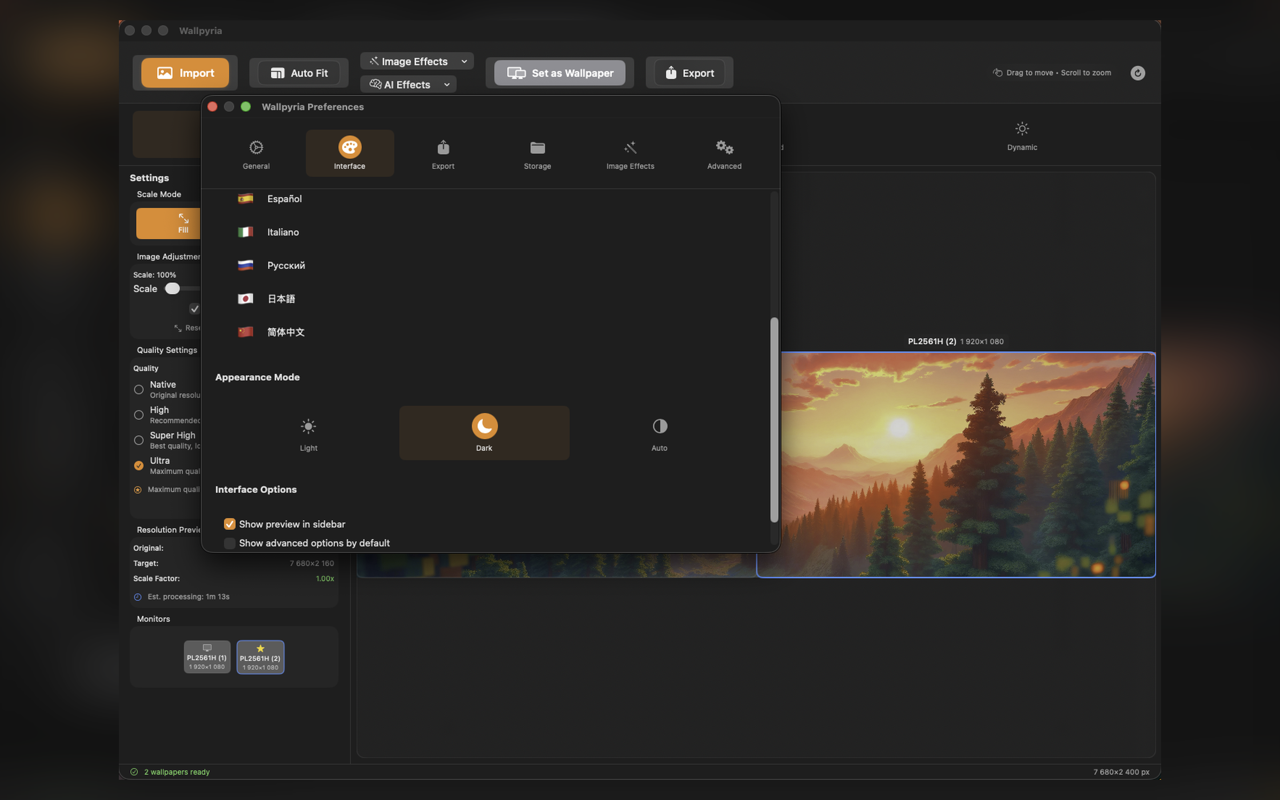
Task: Select Español language flag
Action: (245, 198)
